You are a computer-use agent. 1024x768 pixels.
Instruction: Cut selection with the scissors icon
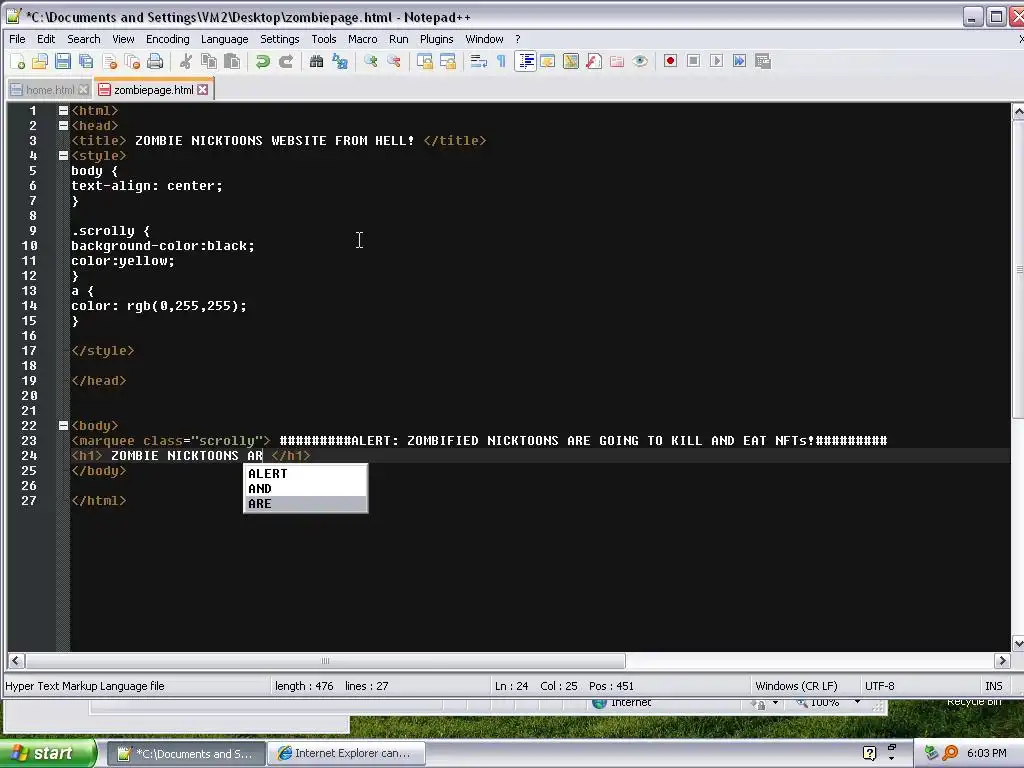186,61
